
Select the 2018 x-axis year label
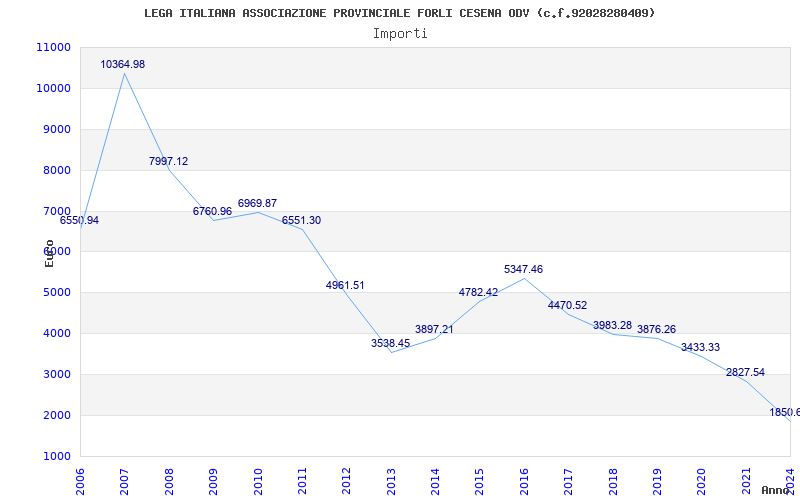pyautogui.click(x=613, y=481)
